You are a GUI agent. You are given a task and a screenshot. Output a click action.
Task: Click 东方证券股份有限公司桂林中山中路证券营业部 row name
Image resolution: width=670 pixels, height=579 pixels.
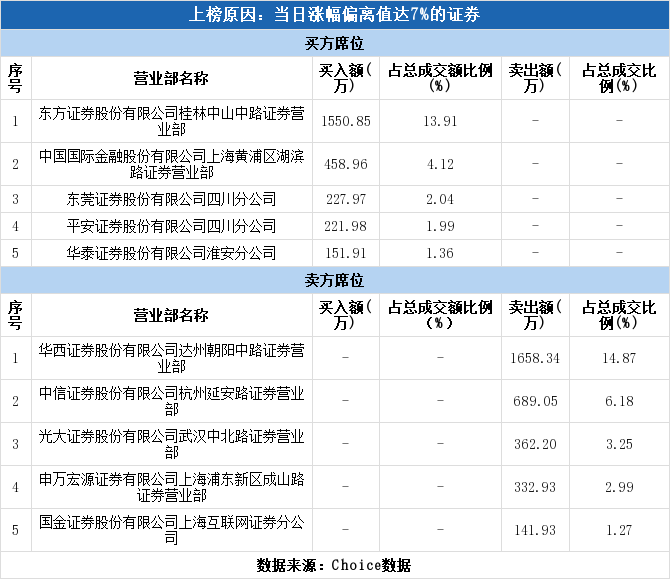tap(171, 121)
